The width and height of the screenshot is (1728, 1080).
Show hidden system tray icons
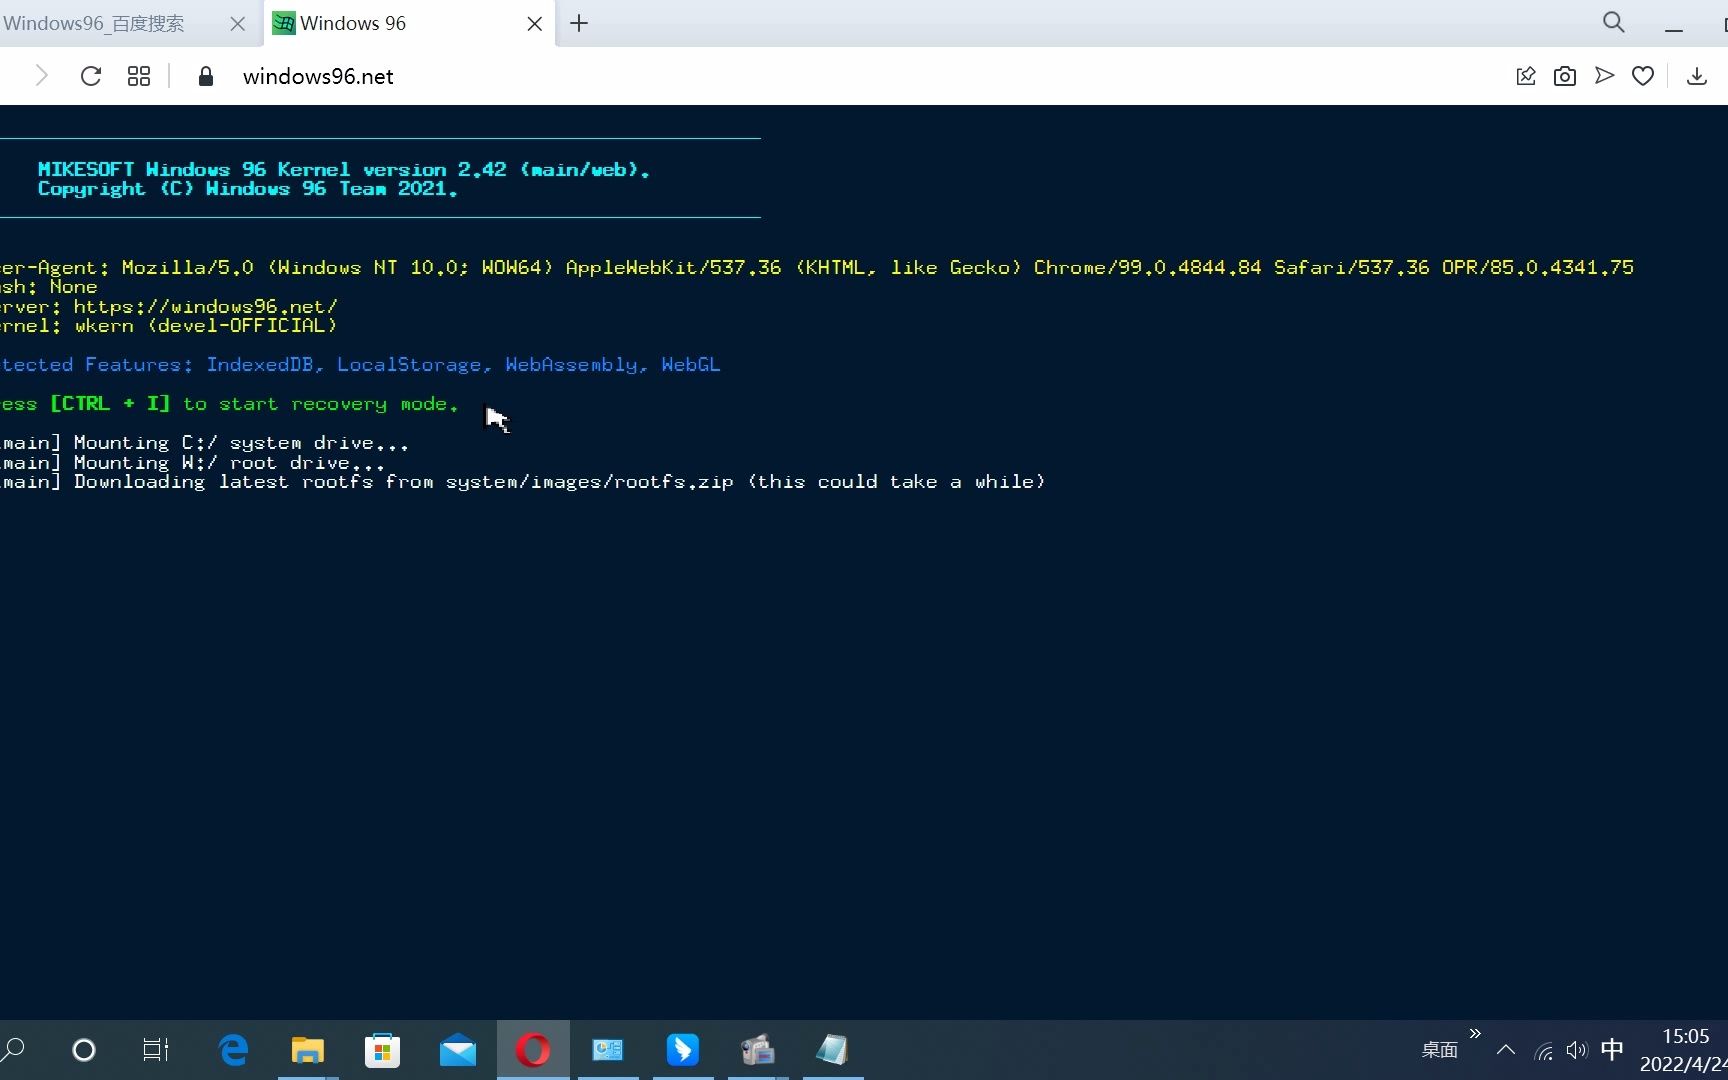1505,1050
